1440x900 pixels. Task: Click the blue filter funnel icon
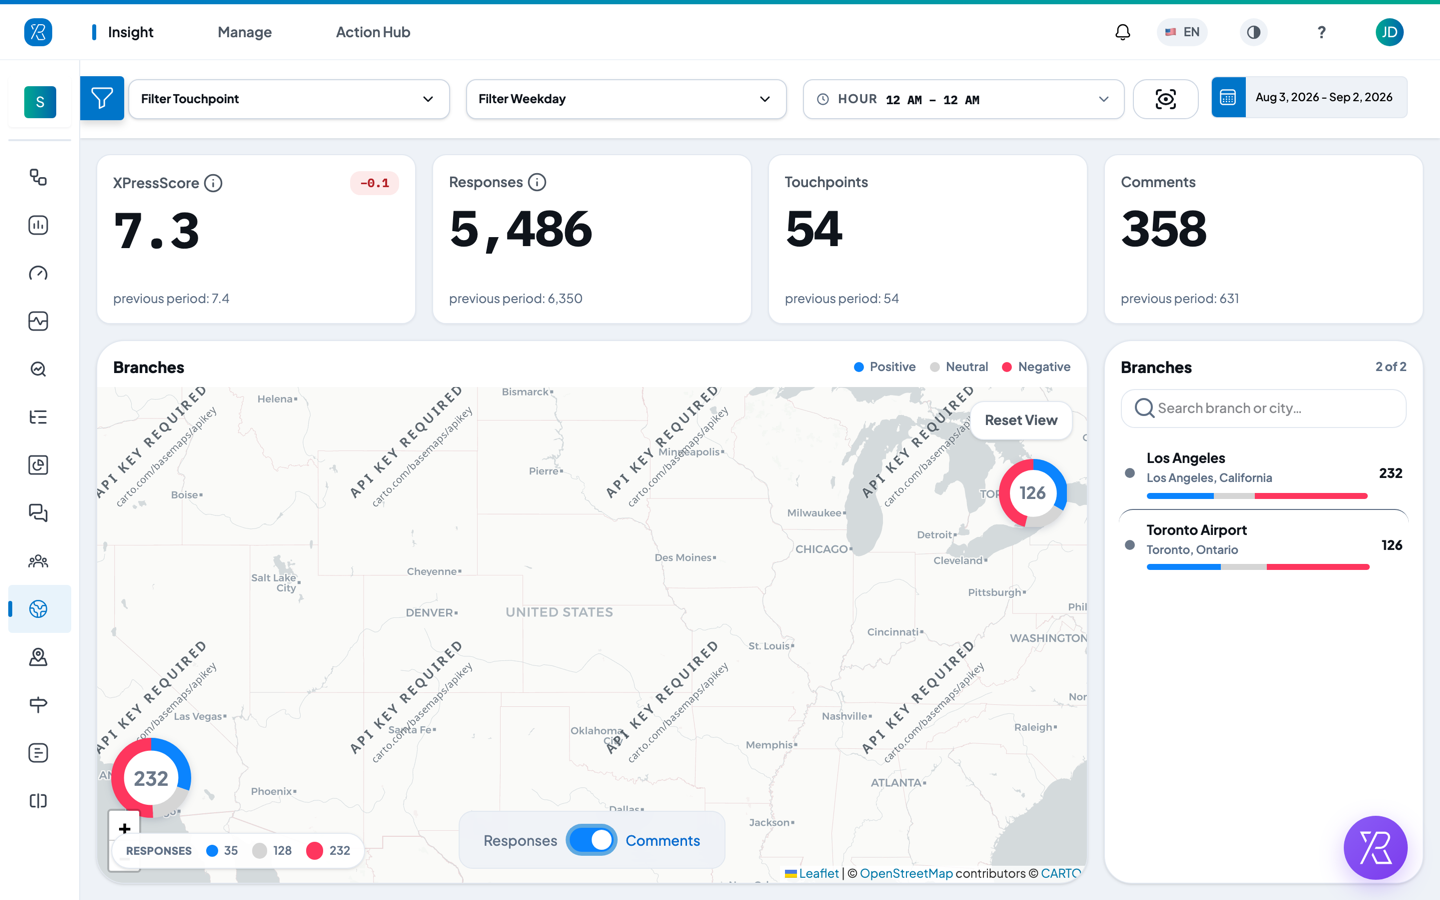102,98
